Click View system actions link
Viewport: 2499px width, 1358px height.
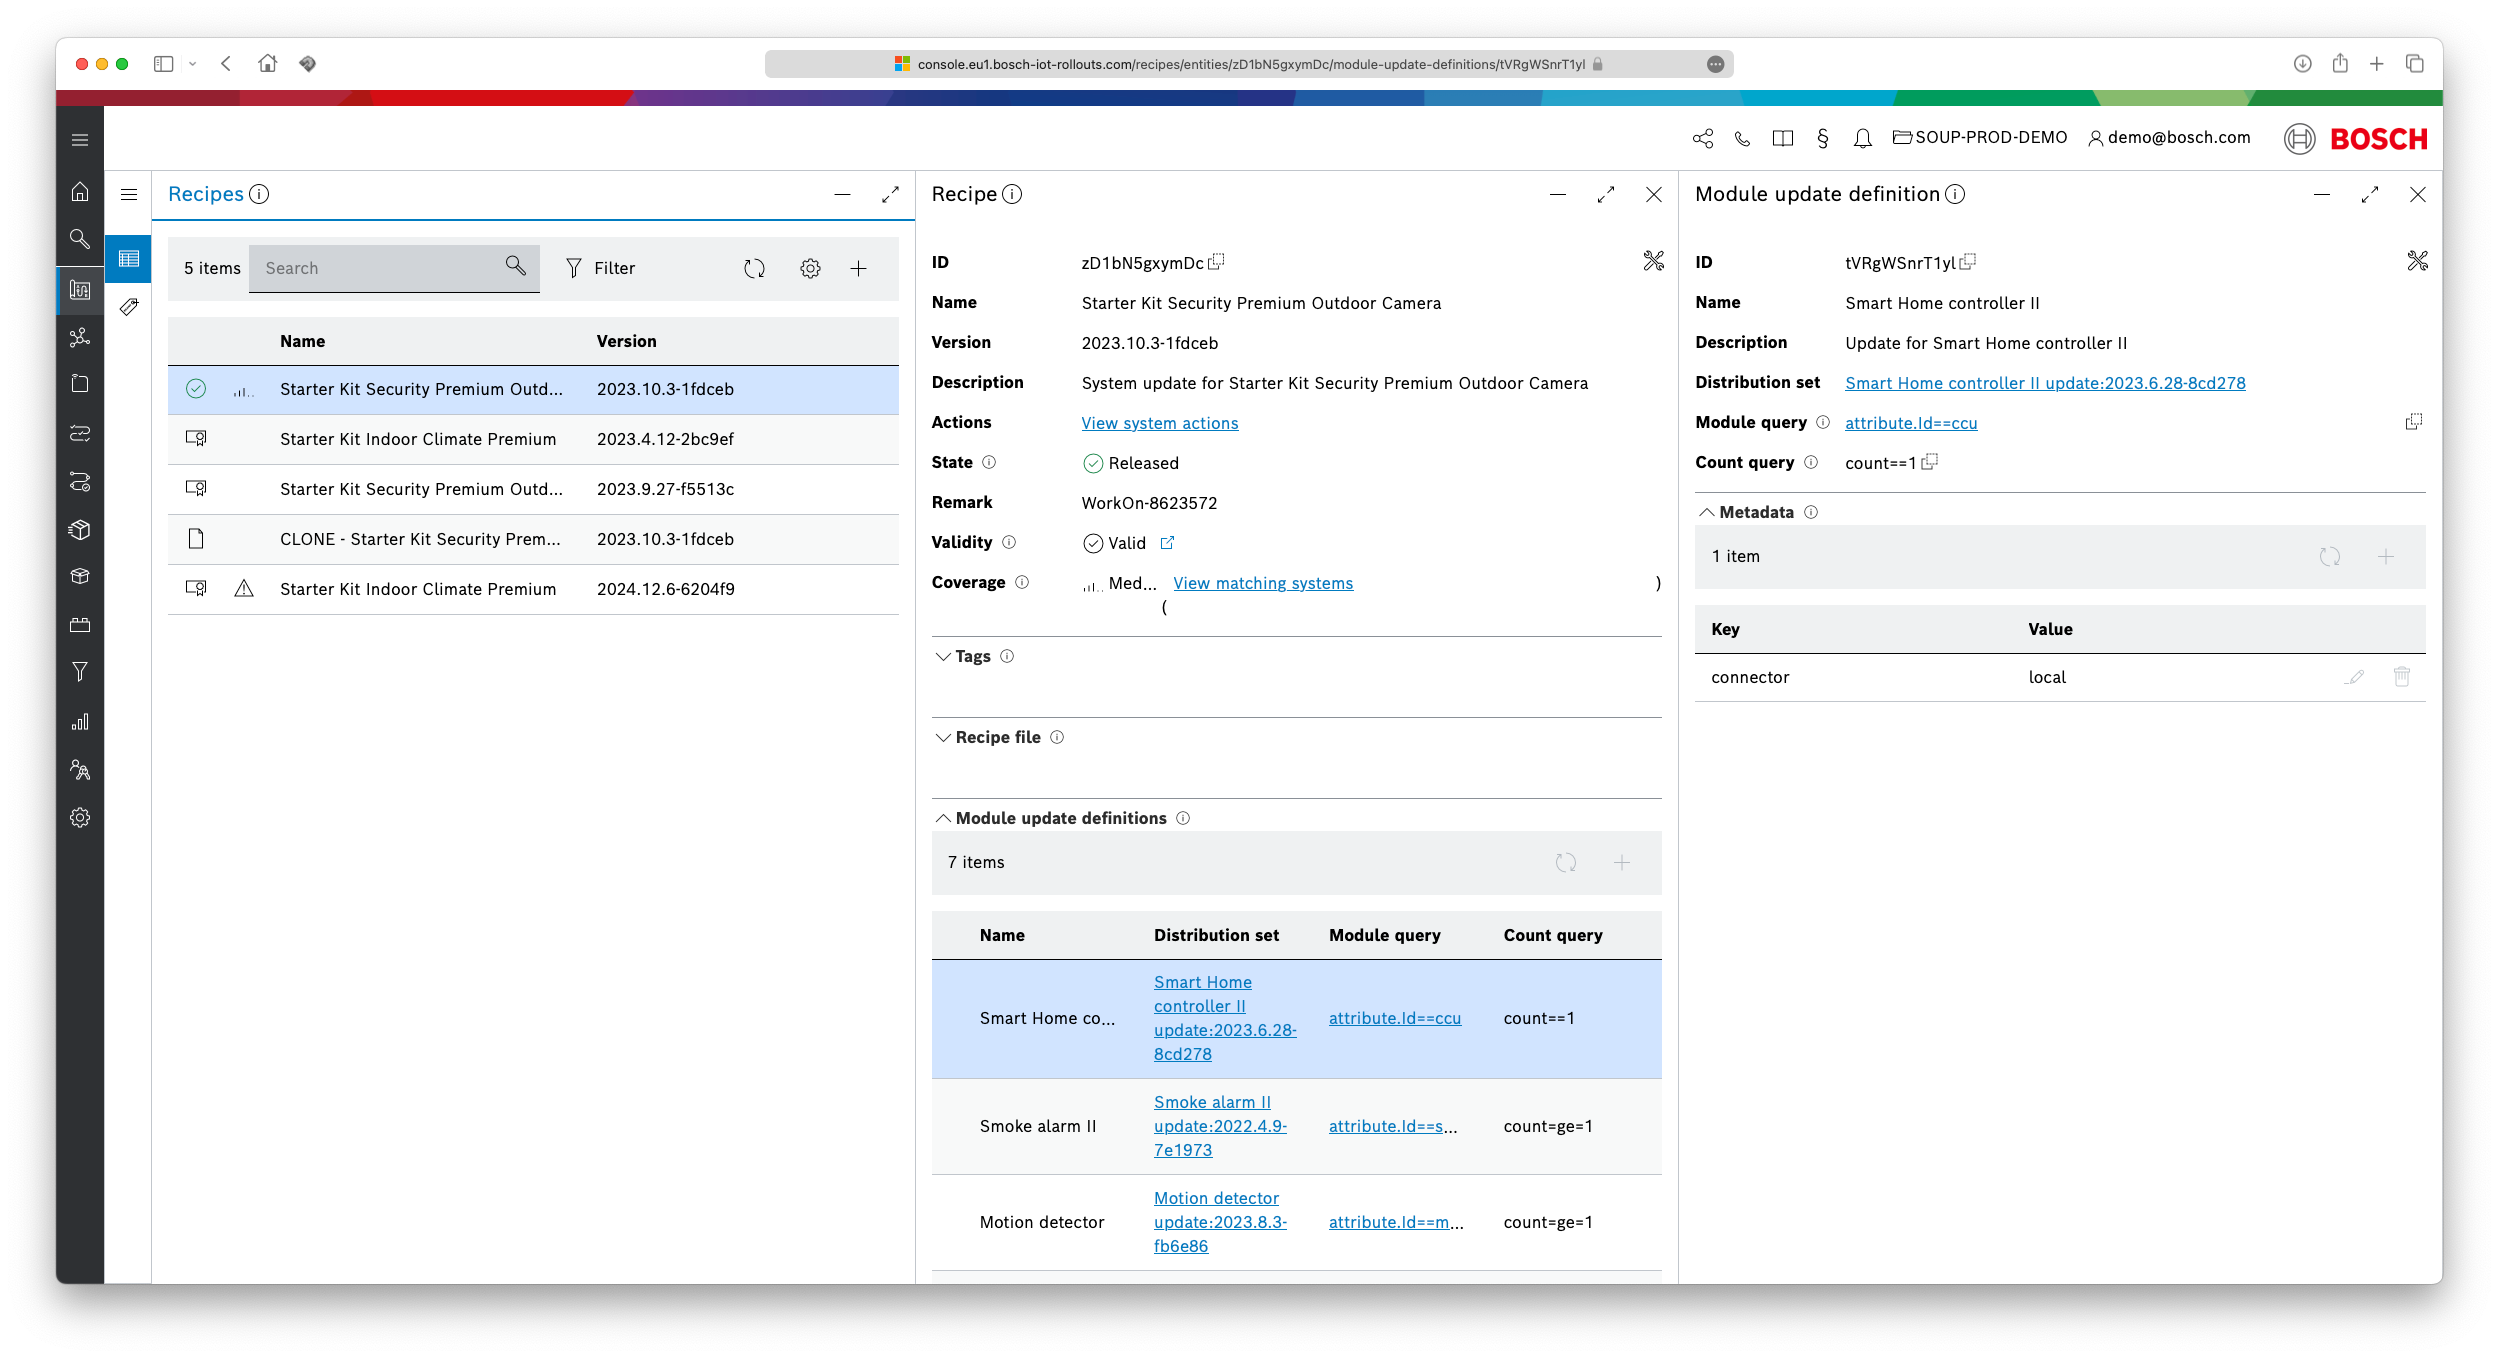point(1159,423)
